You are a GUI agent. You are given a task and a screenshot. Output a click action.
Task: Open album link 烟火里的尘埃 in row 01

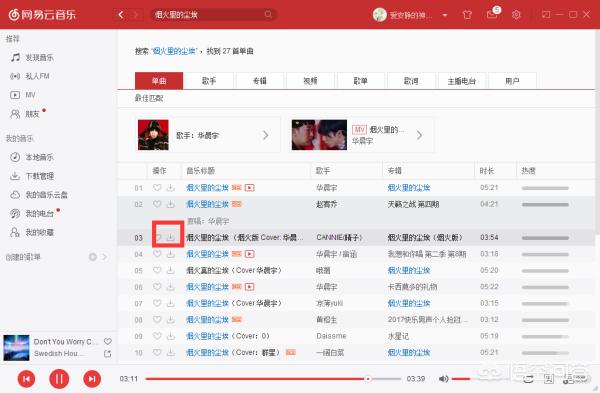409,188
